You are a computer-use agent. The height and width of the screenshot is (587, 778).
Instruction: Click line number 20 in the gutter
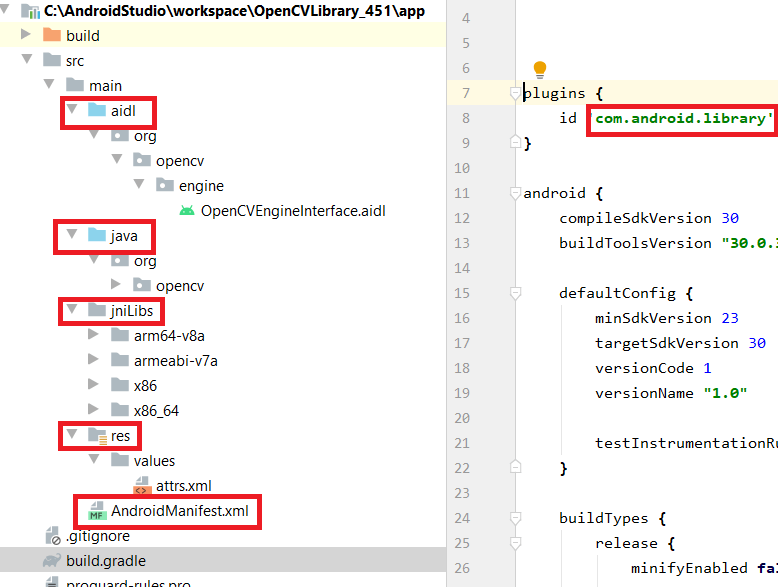[462, 418]
